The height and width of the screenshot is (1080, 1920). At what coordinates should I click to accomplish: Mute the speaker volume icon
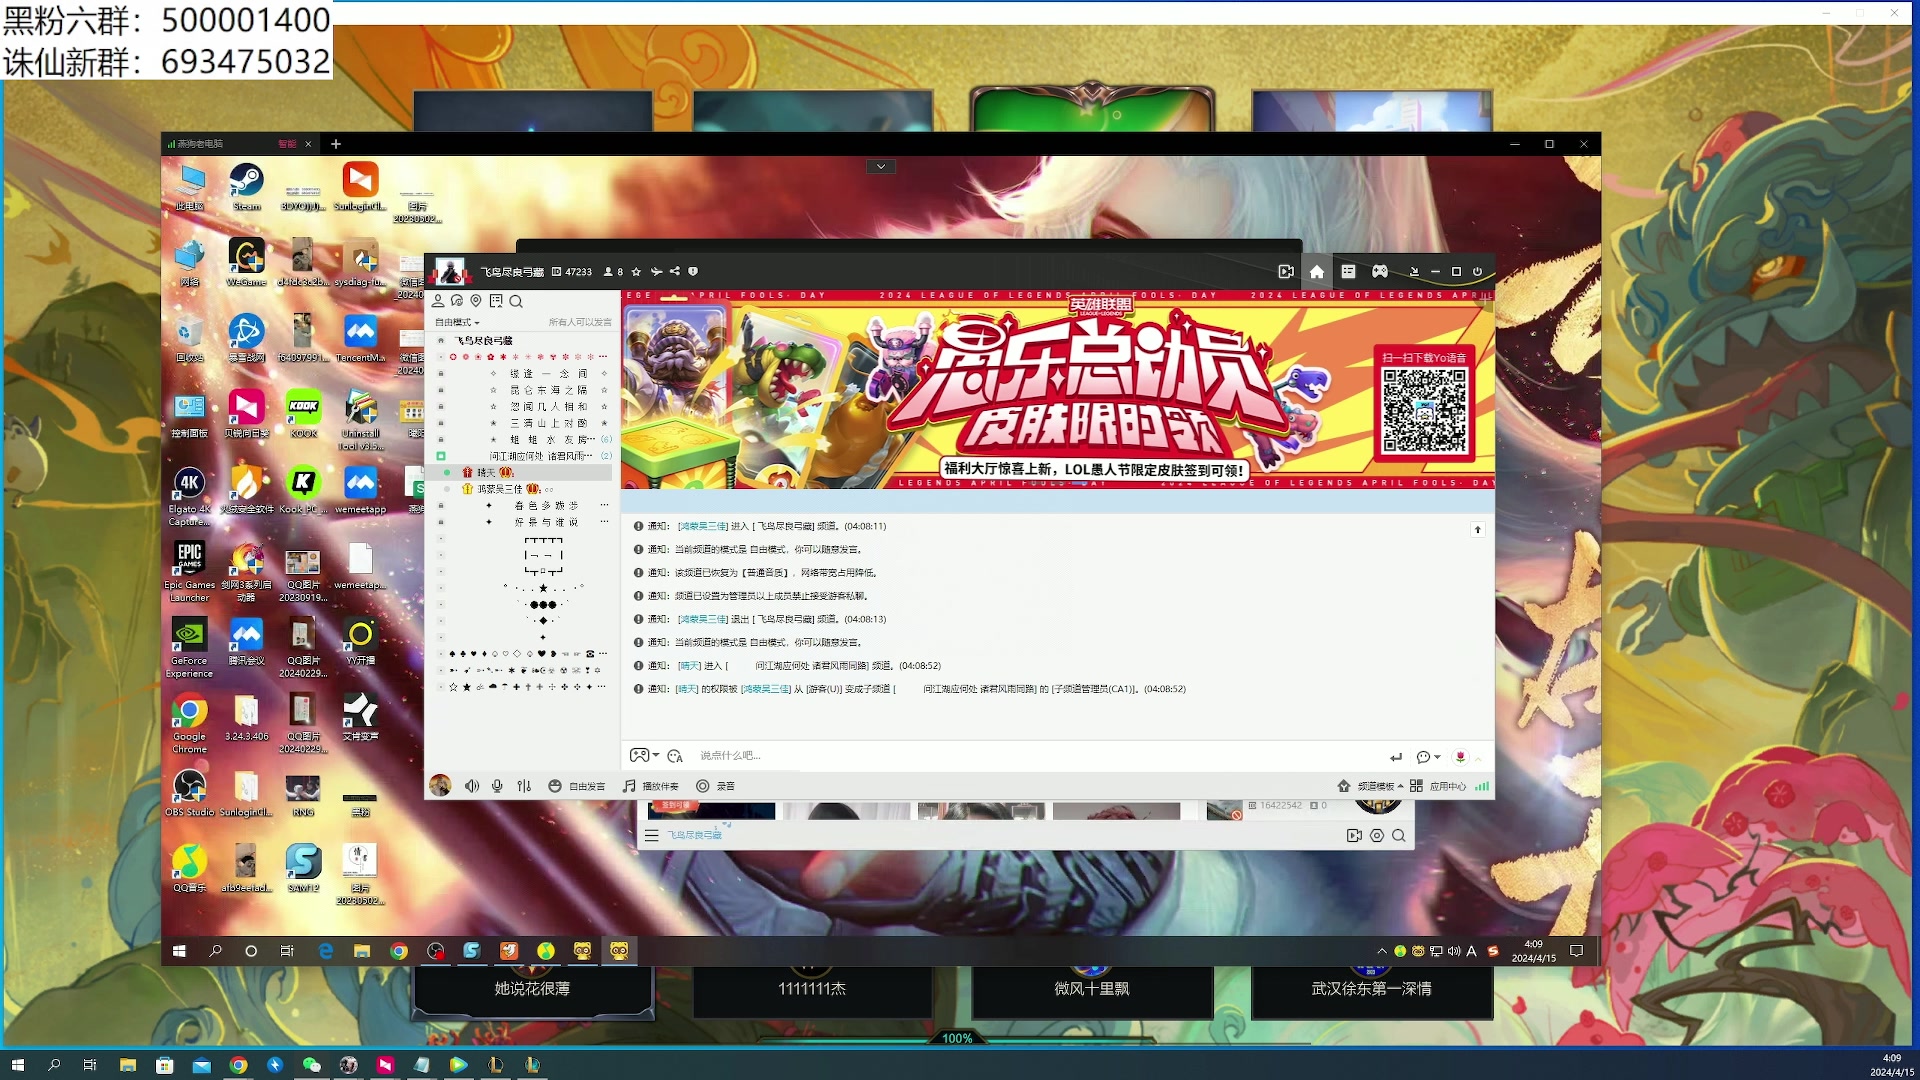[471, 786]
